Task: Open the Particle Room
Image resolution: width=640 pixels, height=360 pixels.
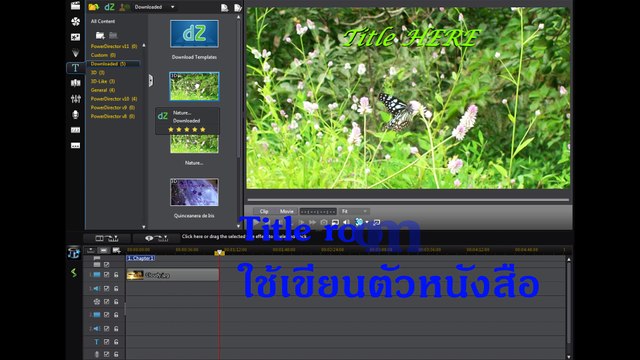Action: click(76, 53)
